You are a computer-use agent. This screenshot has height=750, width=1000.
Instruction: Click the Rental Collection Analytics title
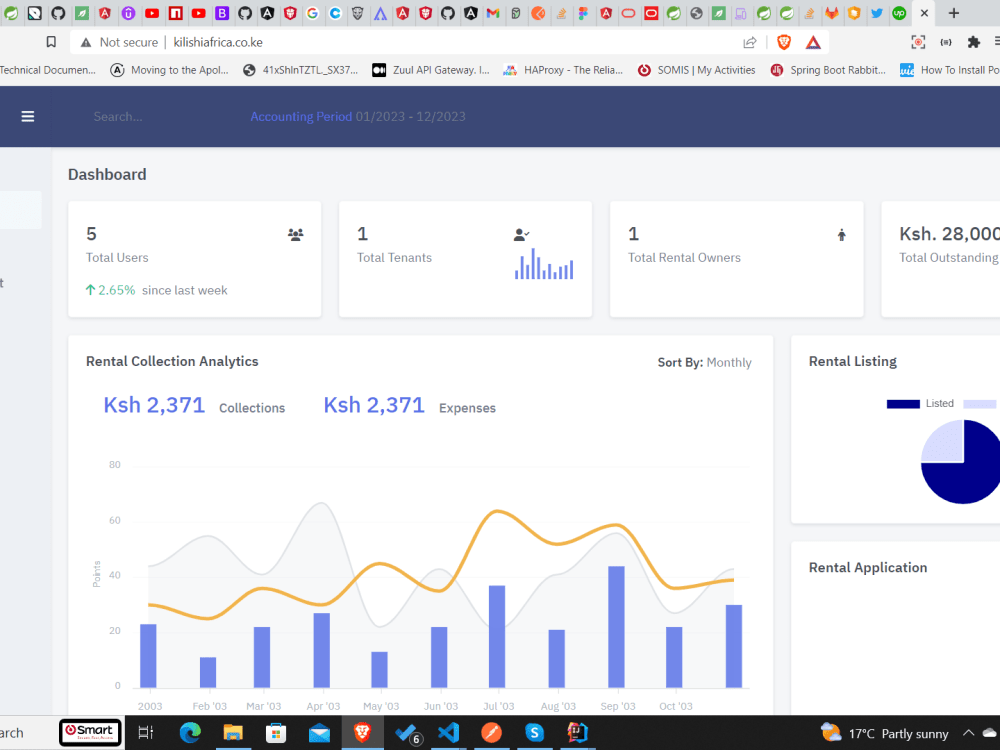tap(172, 361)
